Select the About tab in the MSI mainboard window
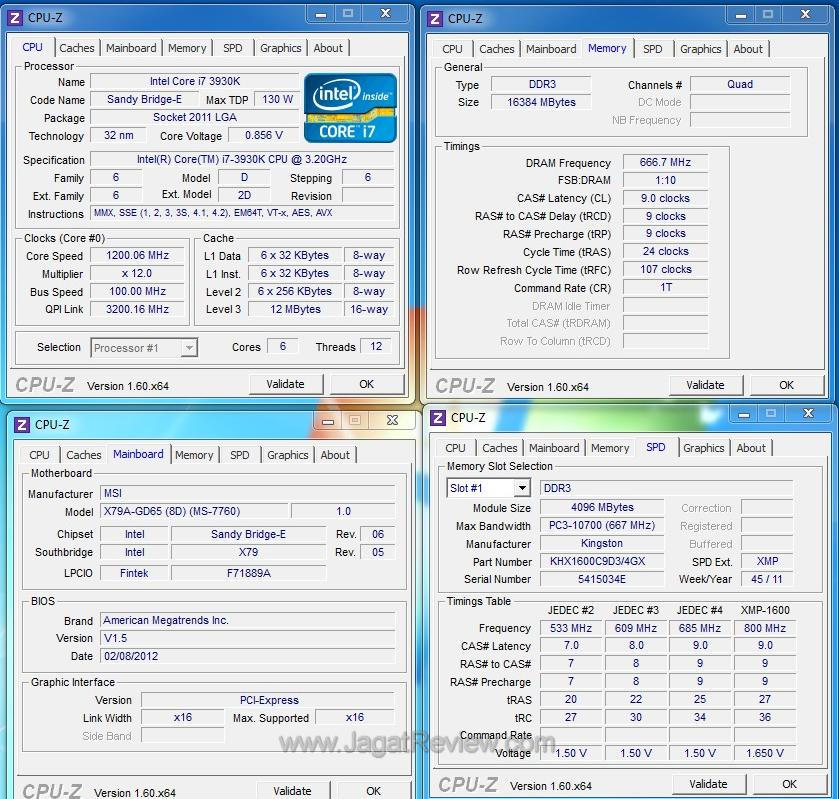The width and height of the screenshot is (839, 799). pos(335,455)
